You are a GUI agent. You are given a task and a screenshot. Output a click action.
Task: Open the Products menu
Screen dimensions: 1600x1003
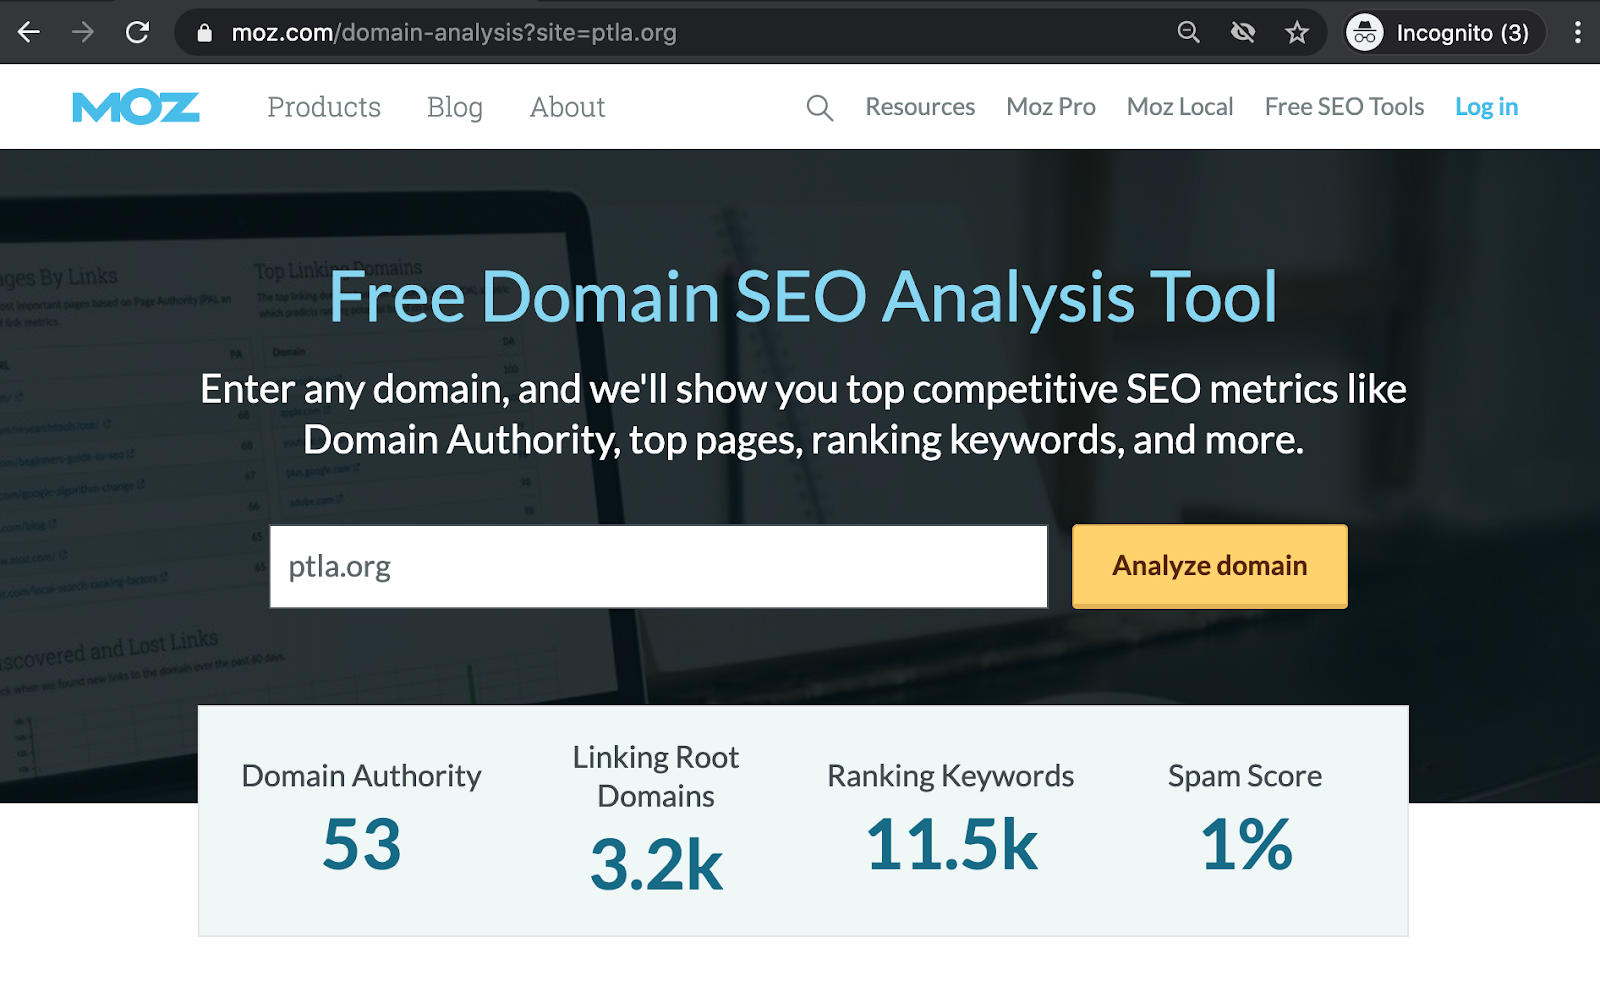click(x=324, y=107)
